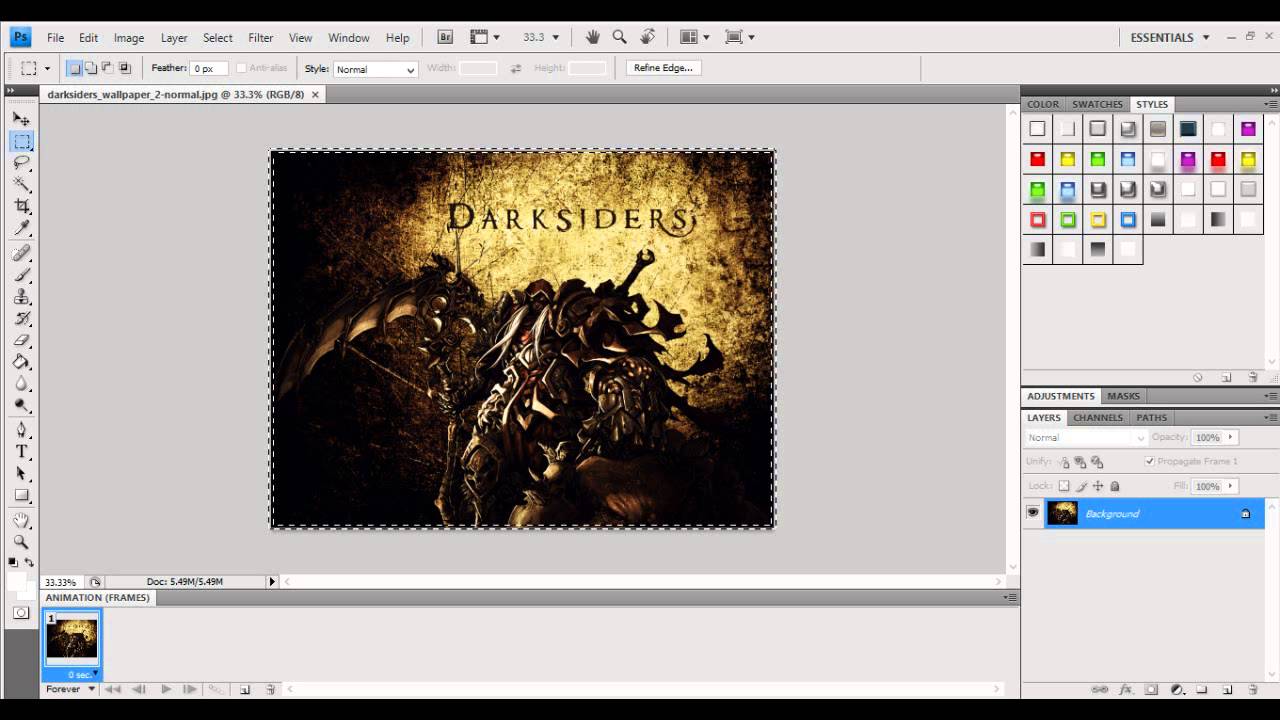Toggle Propagate Frame 1 checkbox
This screenshot has width=1280, height=720.
[1150, 461]
